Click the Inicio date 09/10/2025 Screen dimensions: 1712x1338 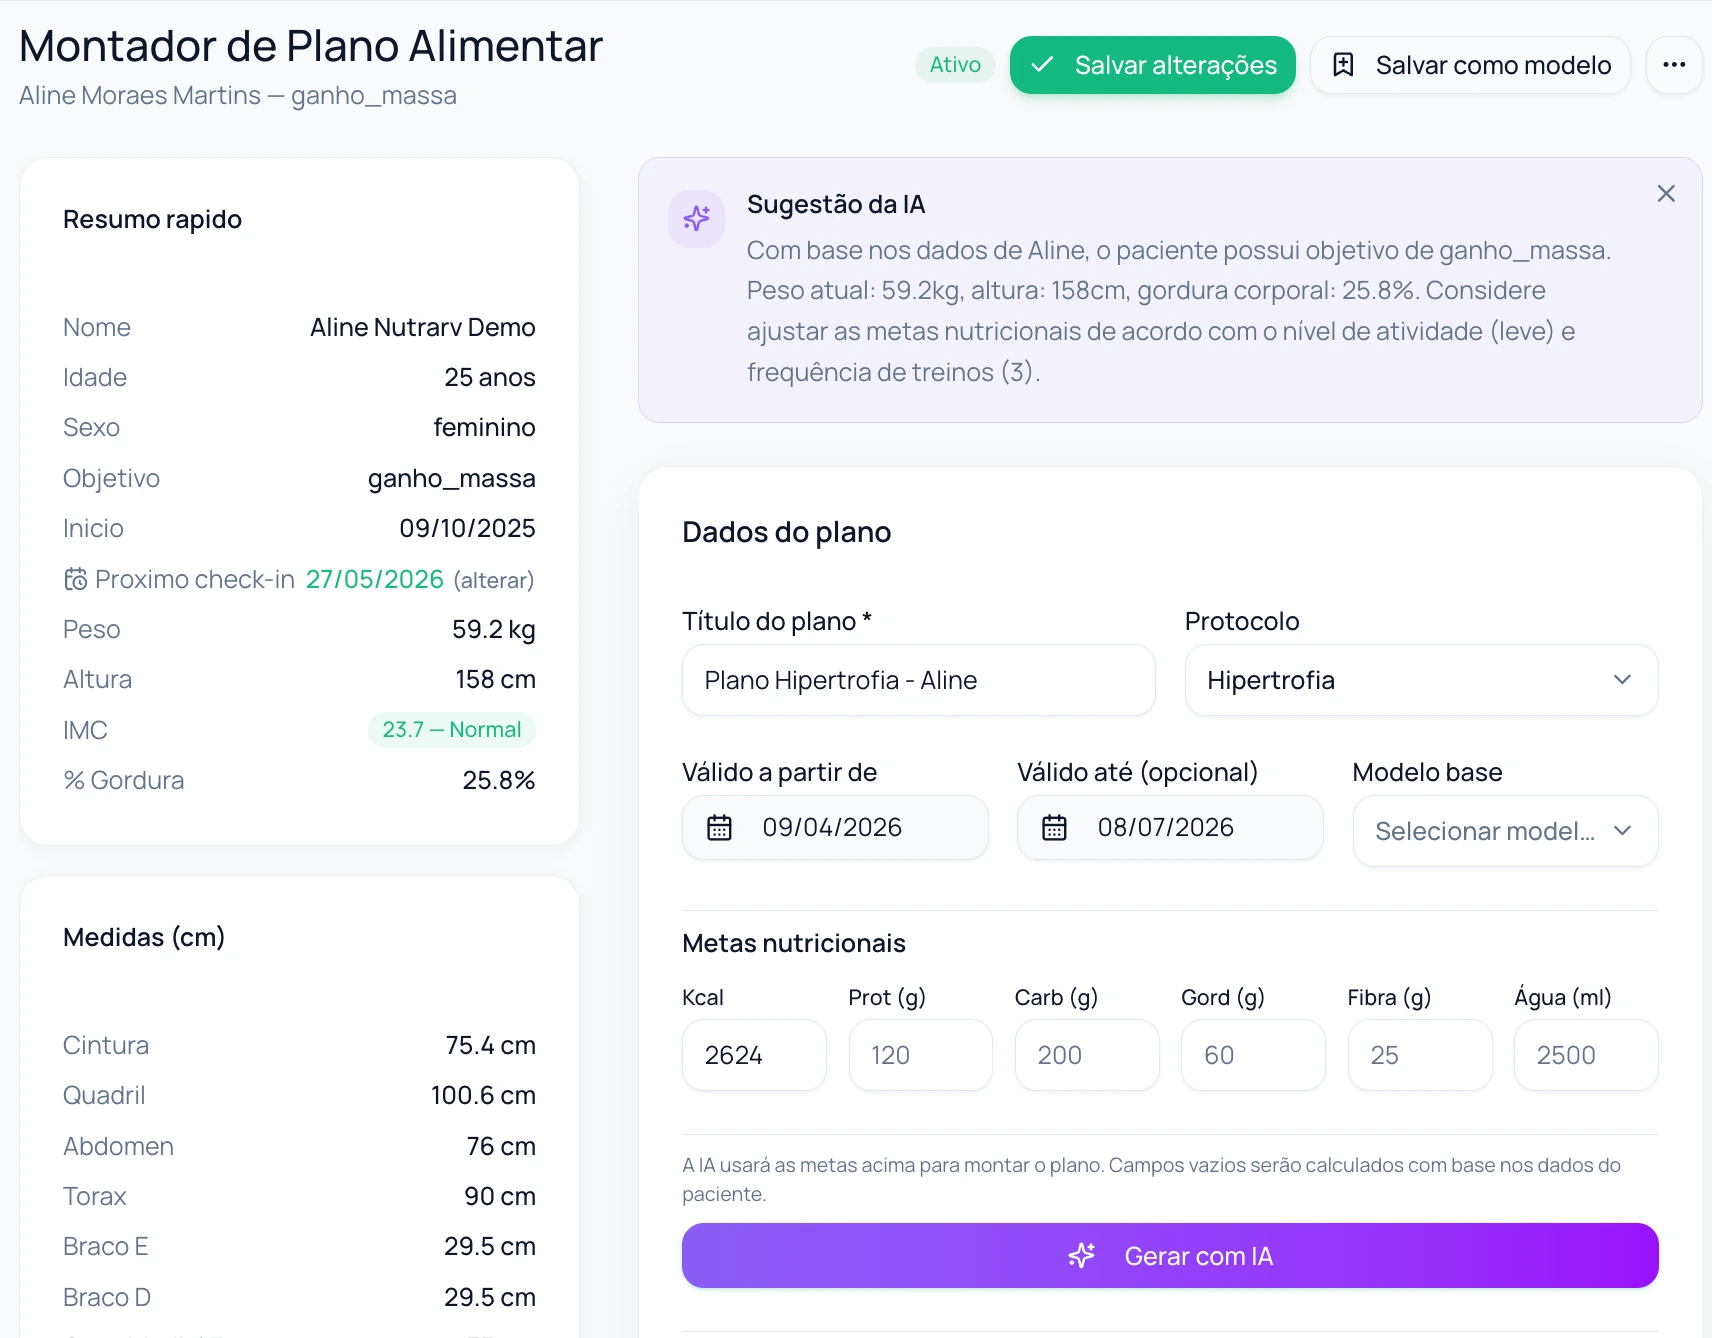468,529
